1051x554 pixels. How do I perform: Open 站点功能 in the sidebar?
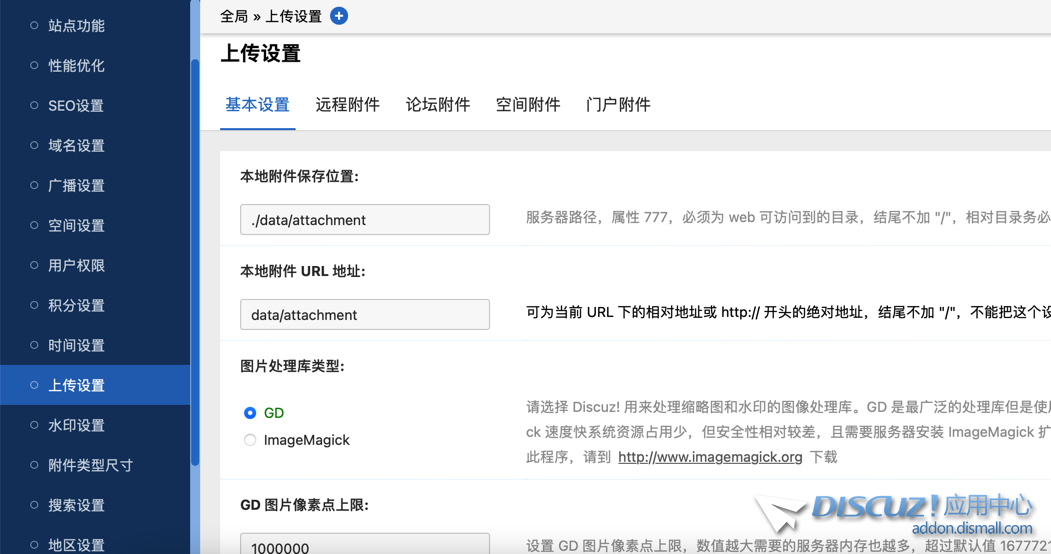tap(76, 26)
